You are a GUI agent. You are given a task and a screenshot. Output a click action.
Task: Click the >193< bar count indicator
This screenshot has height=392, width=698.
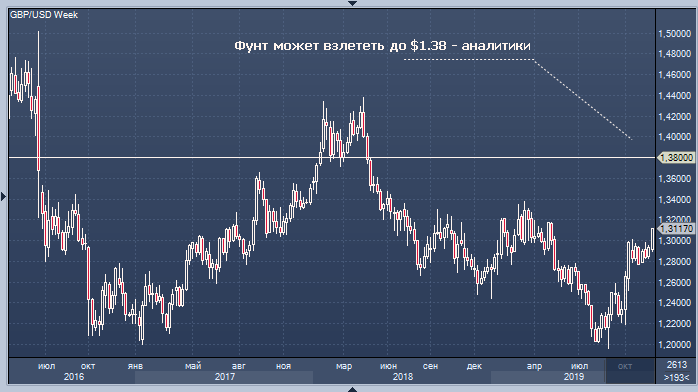[677, 377]
